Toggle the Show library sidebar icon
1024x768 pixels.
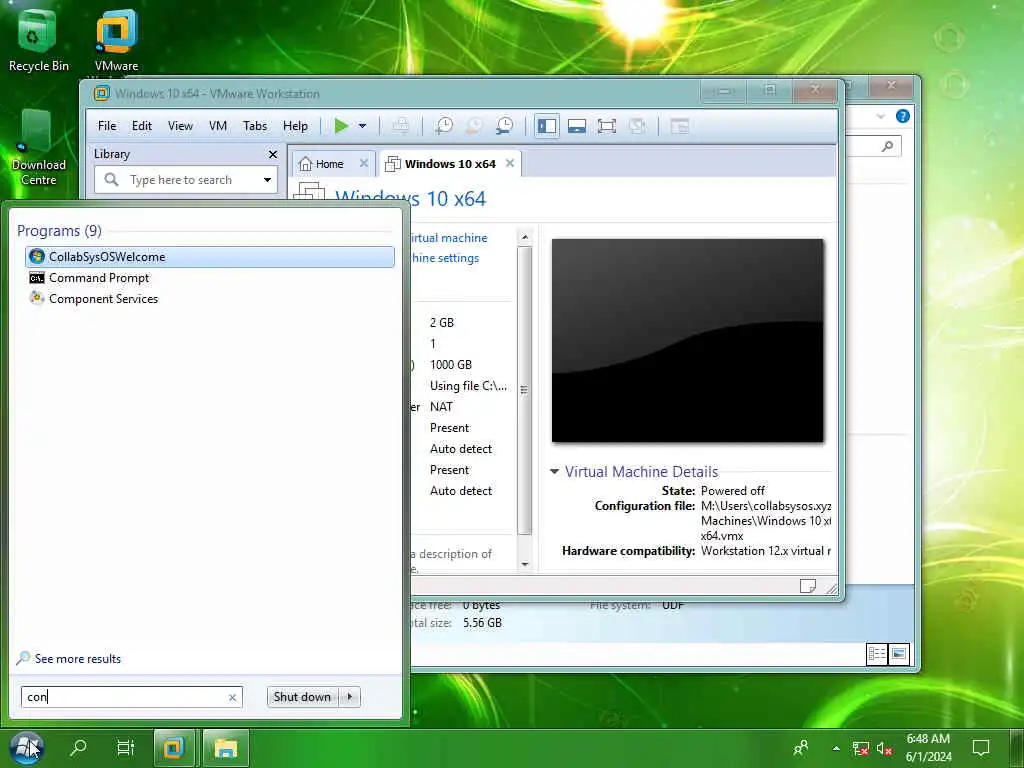[547, 126]
